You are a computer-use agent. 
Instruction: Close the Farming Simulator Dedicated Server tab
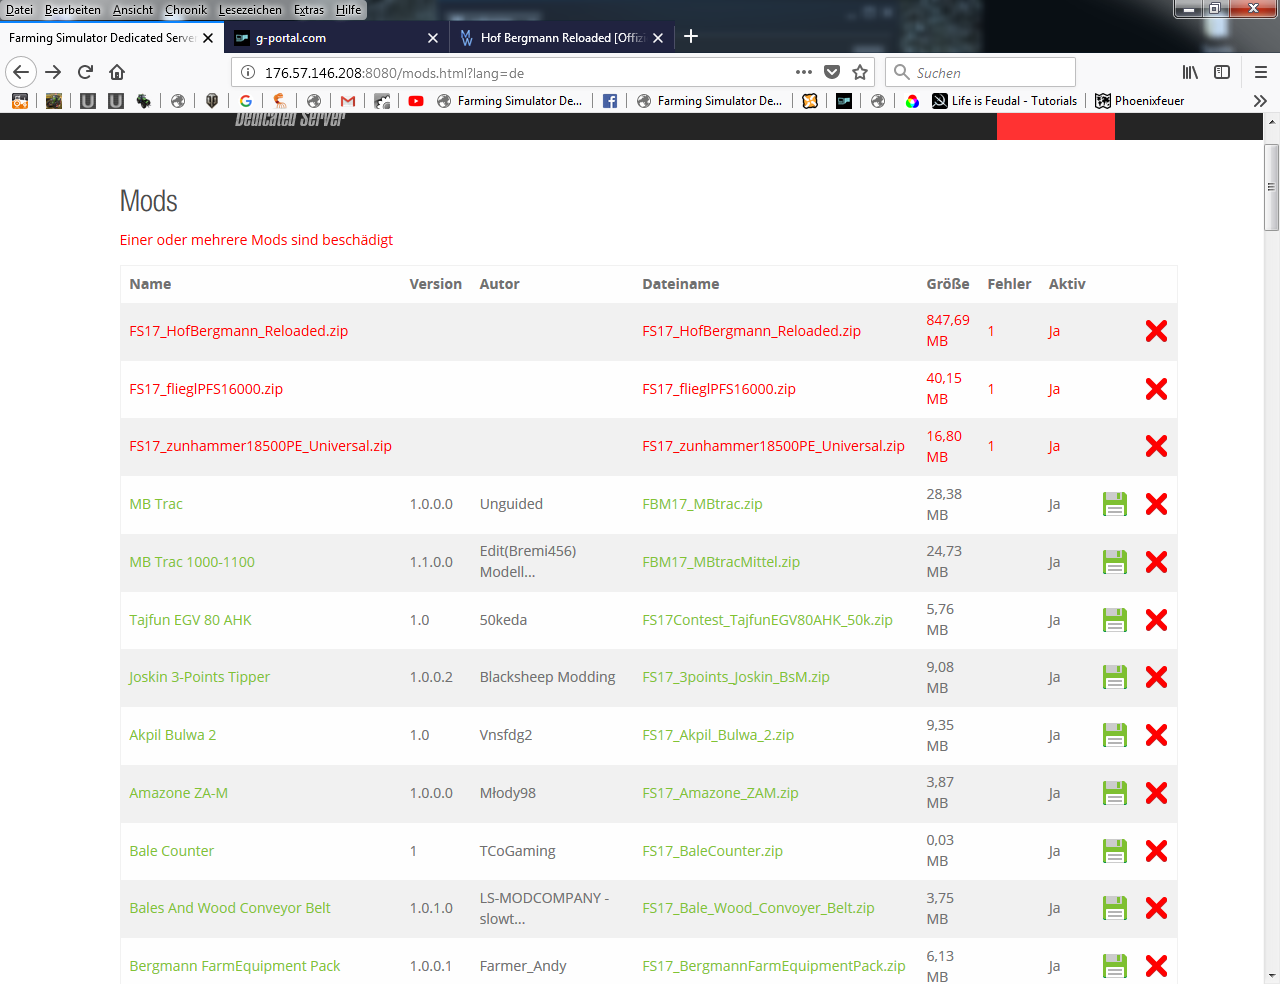tap(208, 38)
